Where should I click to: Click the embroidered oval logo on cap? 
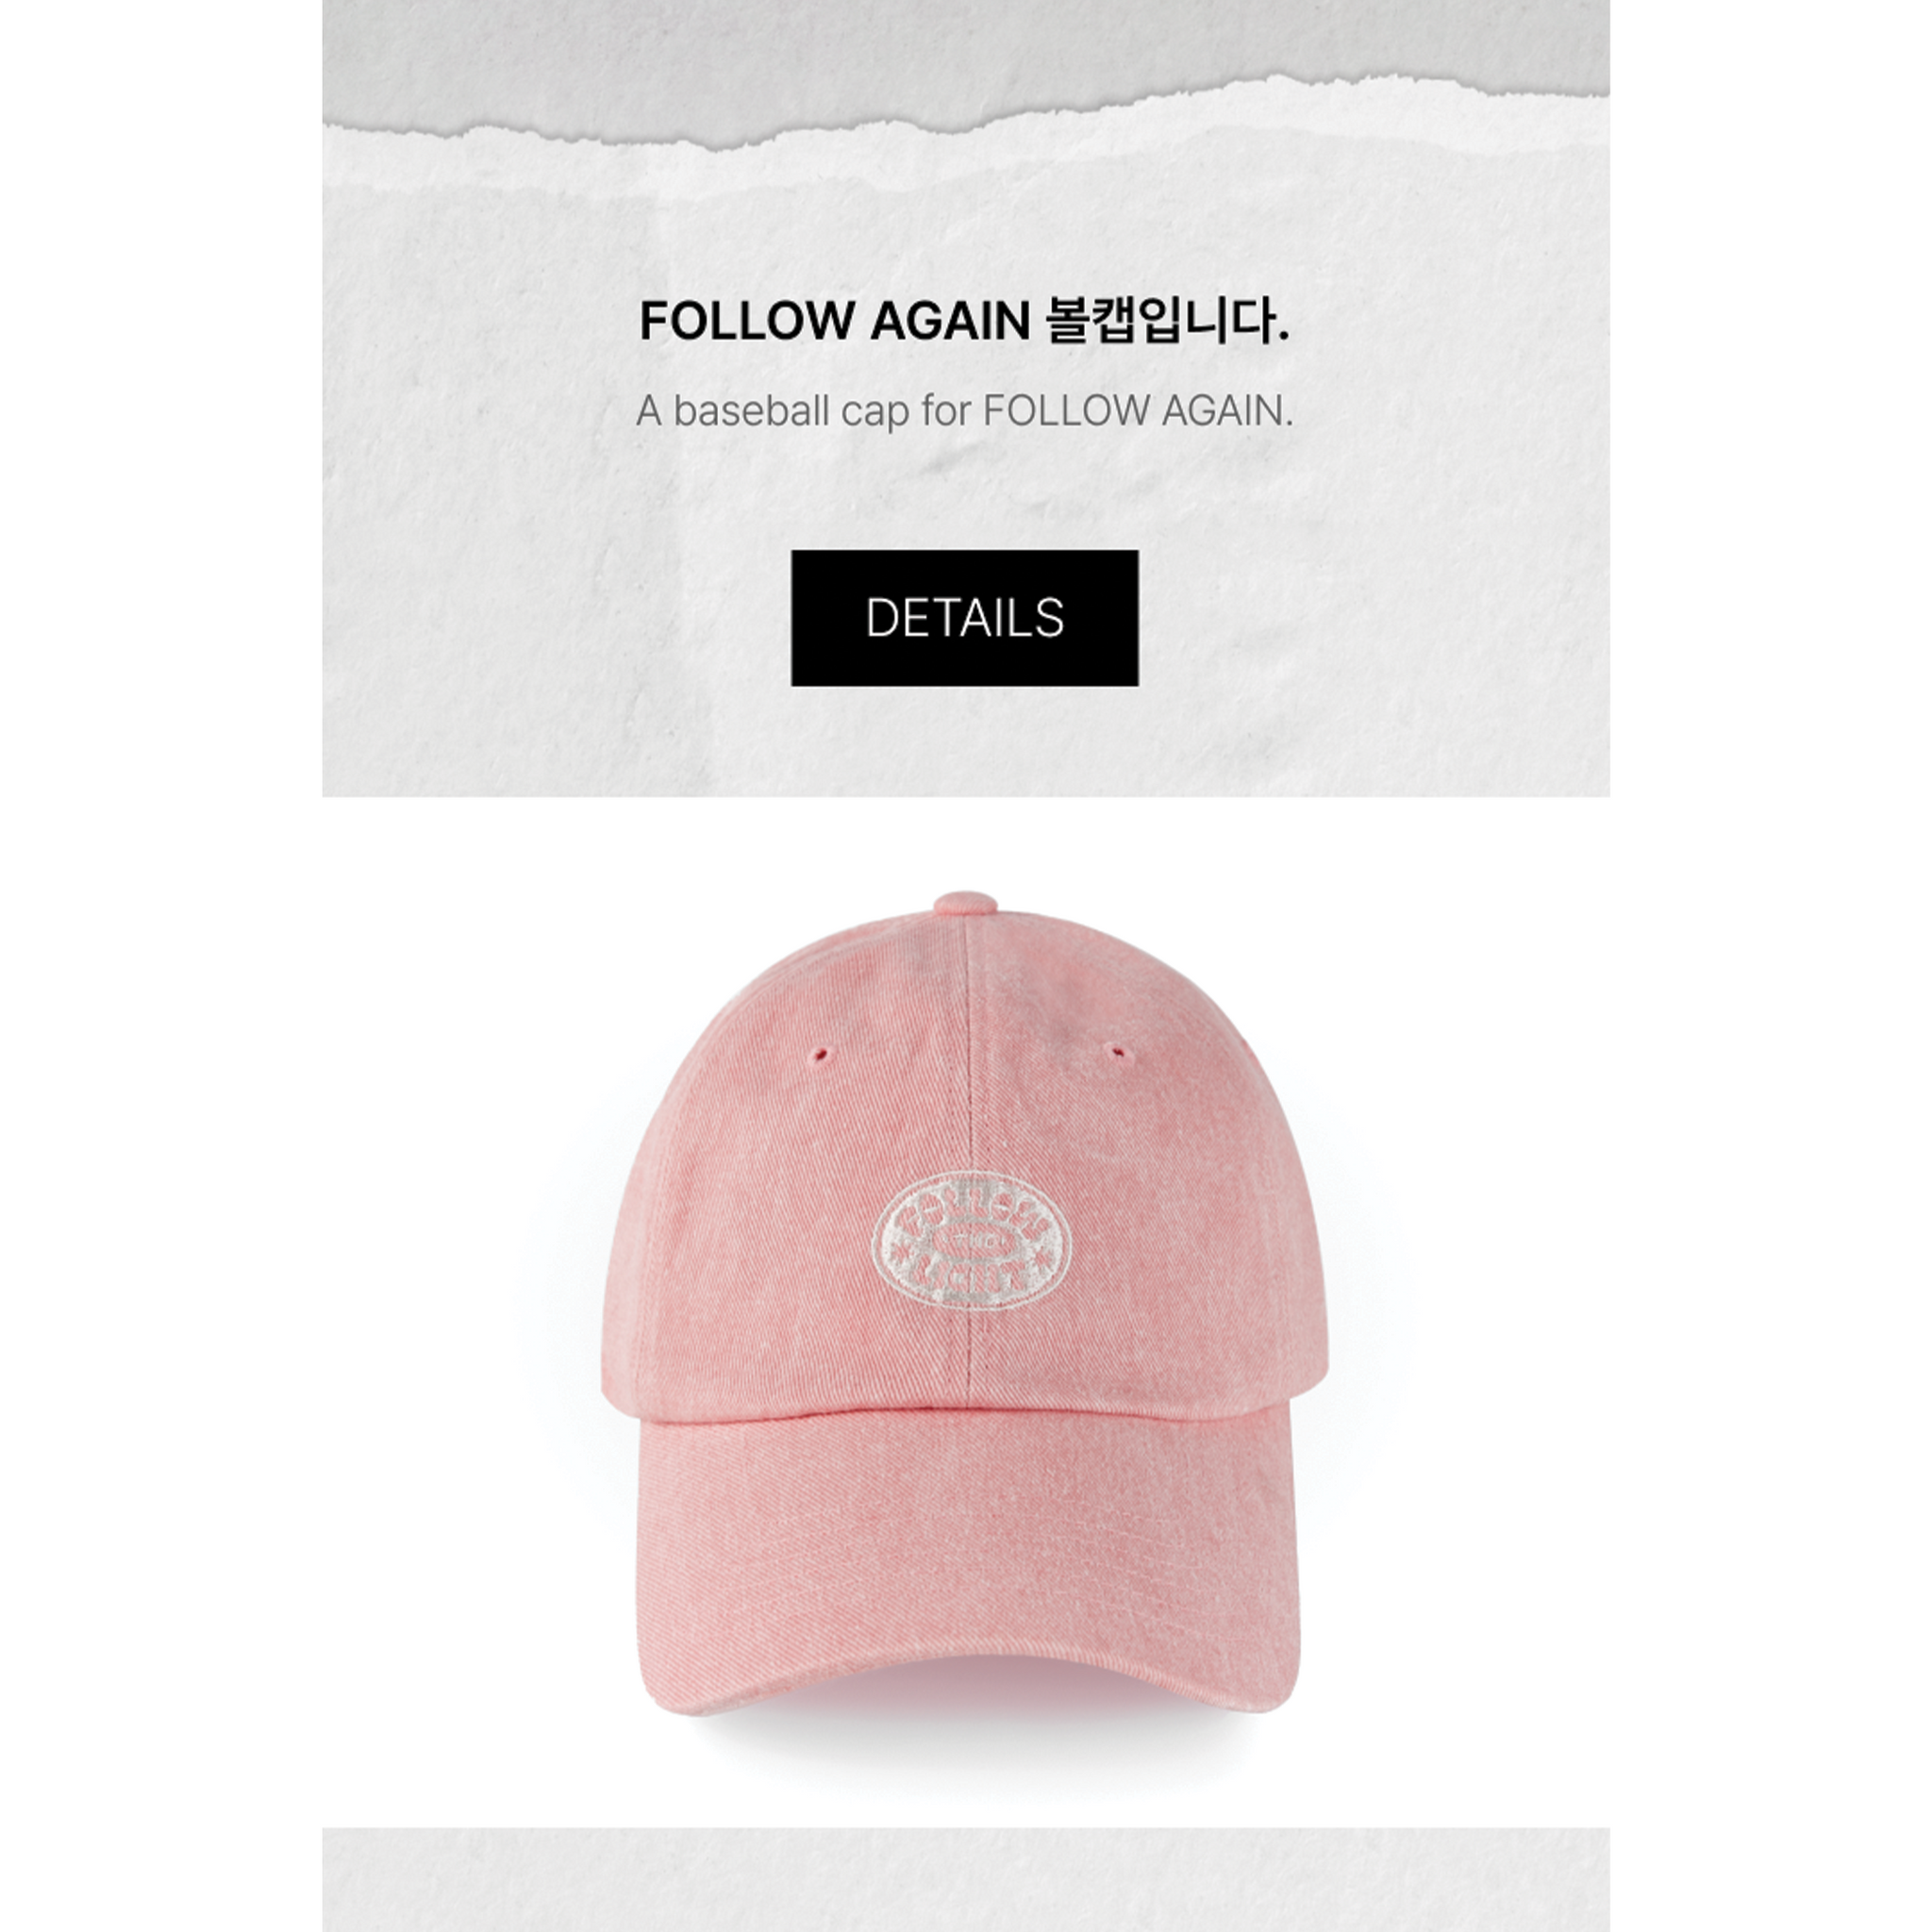coord(971,1243)
